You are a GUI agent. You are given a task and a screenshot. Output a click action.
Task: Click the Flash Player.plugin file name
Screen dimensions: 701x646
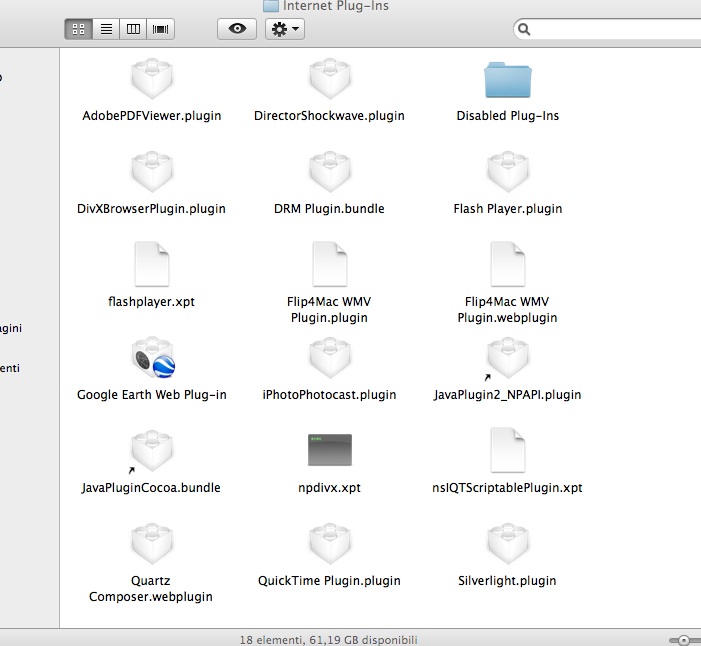pyautogui.click(x=507, y=209)
